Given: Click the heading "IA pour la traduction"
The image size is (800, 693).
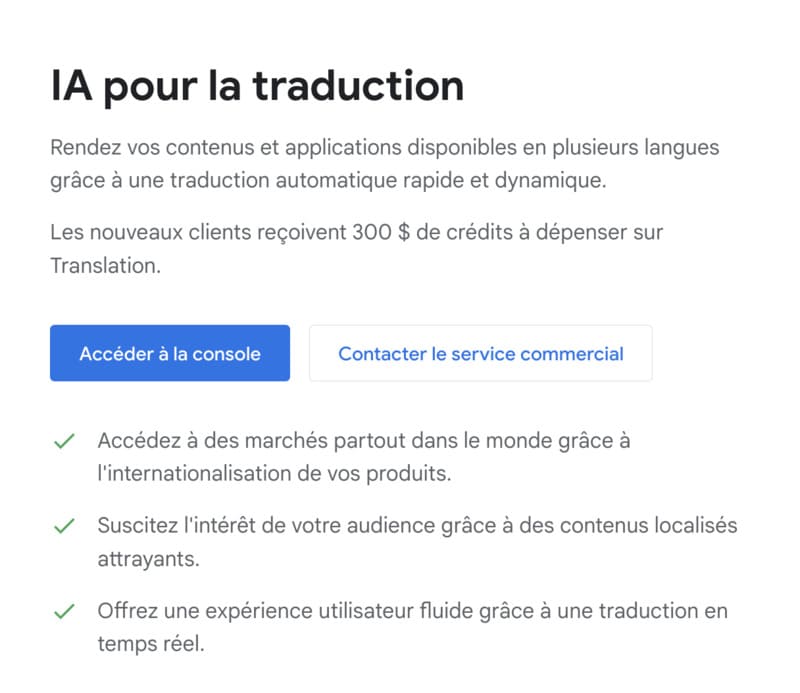Looking at the screenshot, I should pos(257,86).
